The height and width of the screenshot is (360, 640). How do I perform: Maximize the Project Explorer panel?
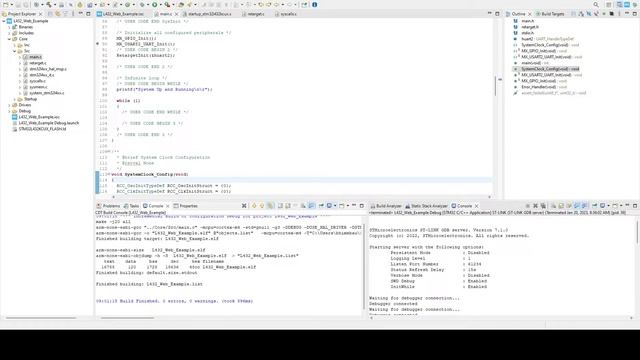click(88, 13)
